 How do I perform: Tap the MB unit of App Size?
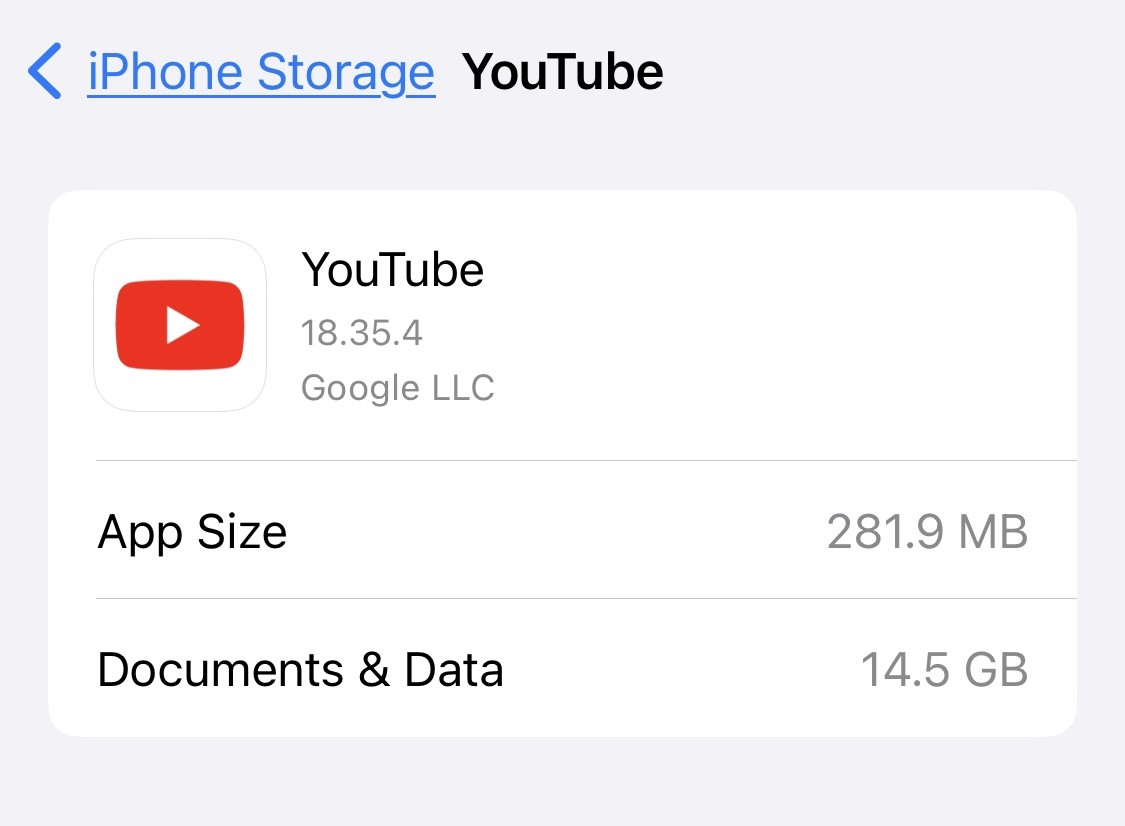(993, 532)
